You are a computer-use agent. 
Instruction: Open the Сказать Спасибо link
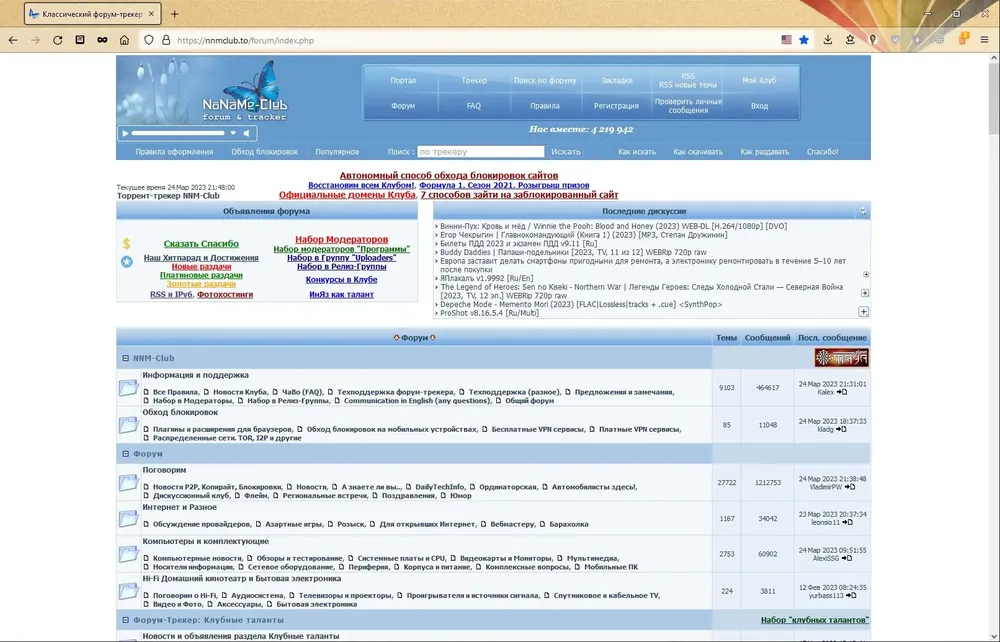(201, 244)
